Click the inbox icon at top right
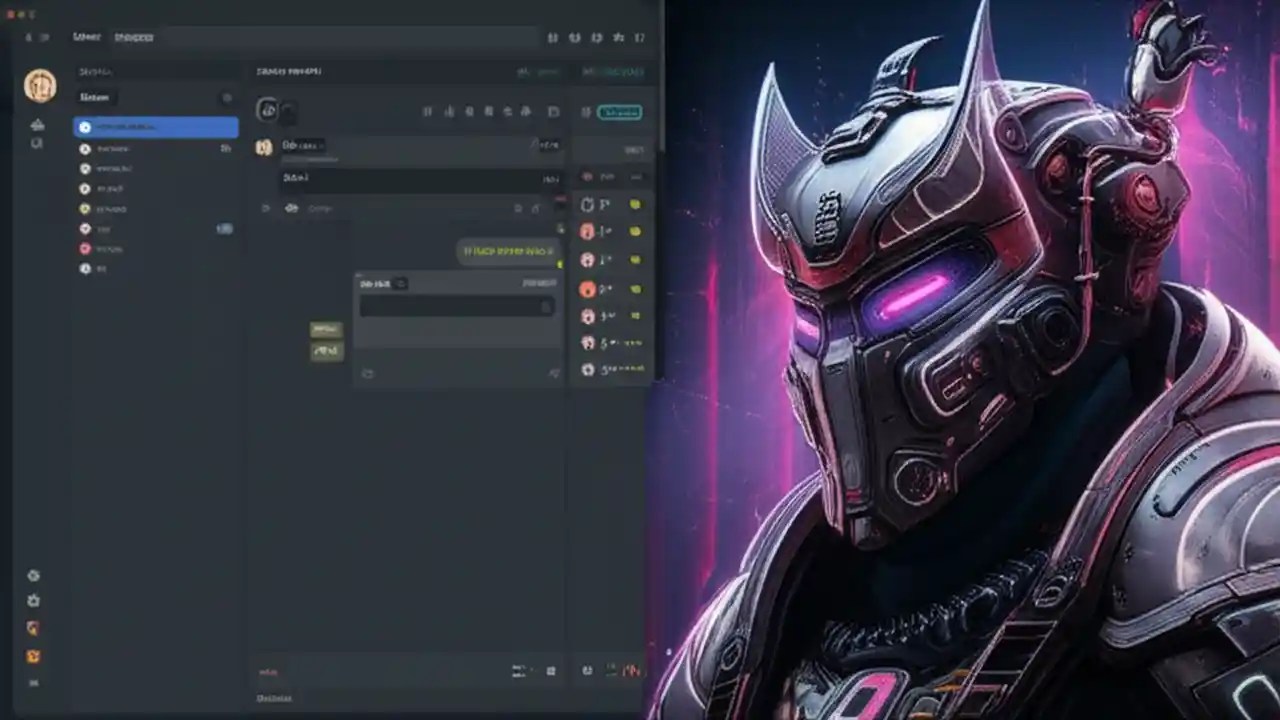 pyautogui.click(x=619, y=37)
